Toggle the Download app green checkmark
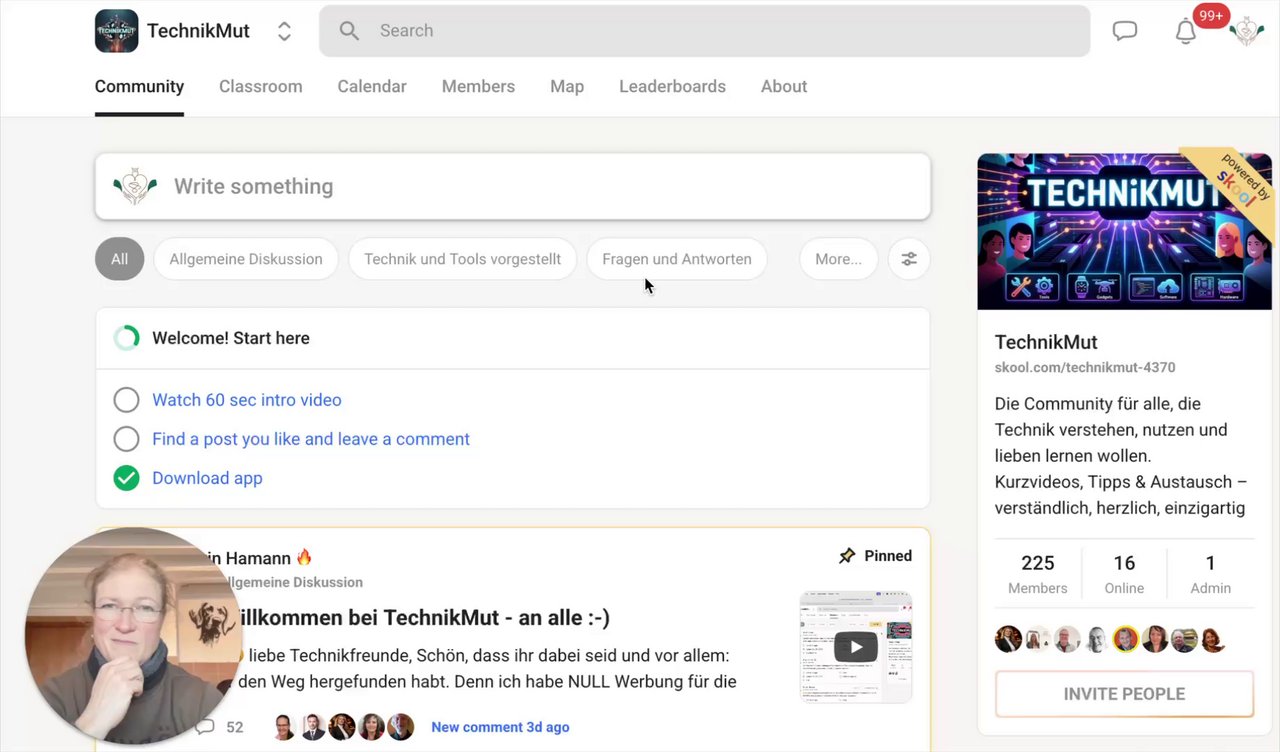 click(x=126, y=478)
